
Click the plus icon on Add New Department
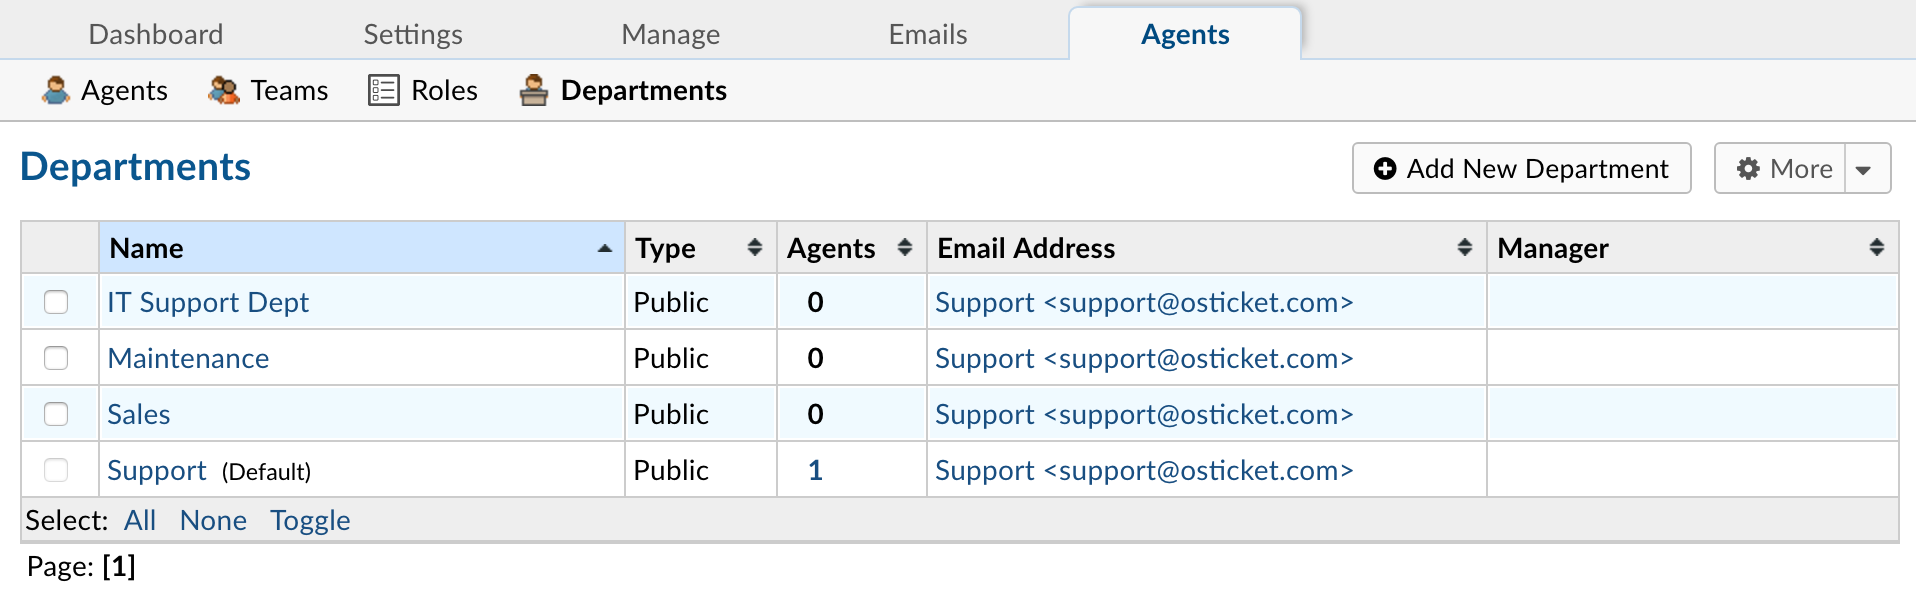pos(1384,169)
